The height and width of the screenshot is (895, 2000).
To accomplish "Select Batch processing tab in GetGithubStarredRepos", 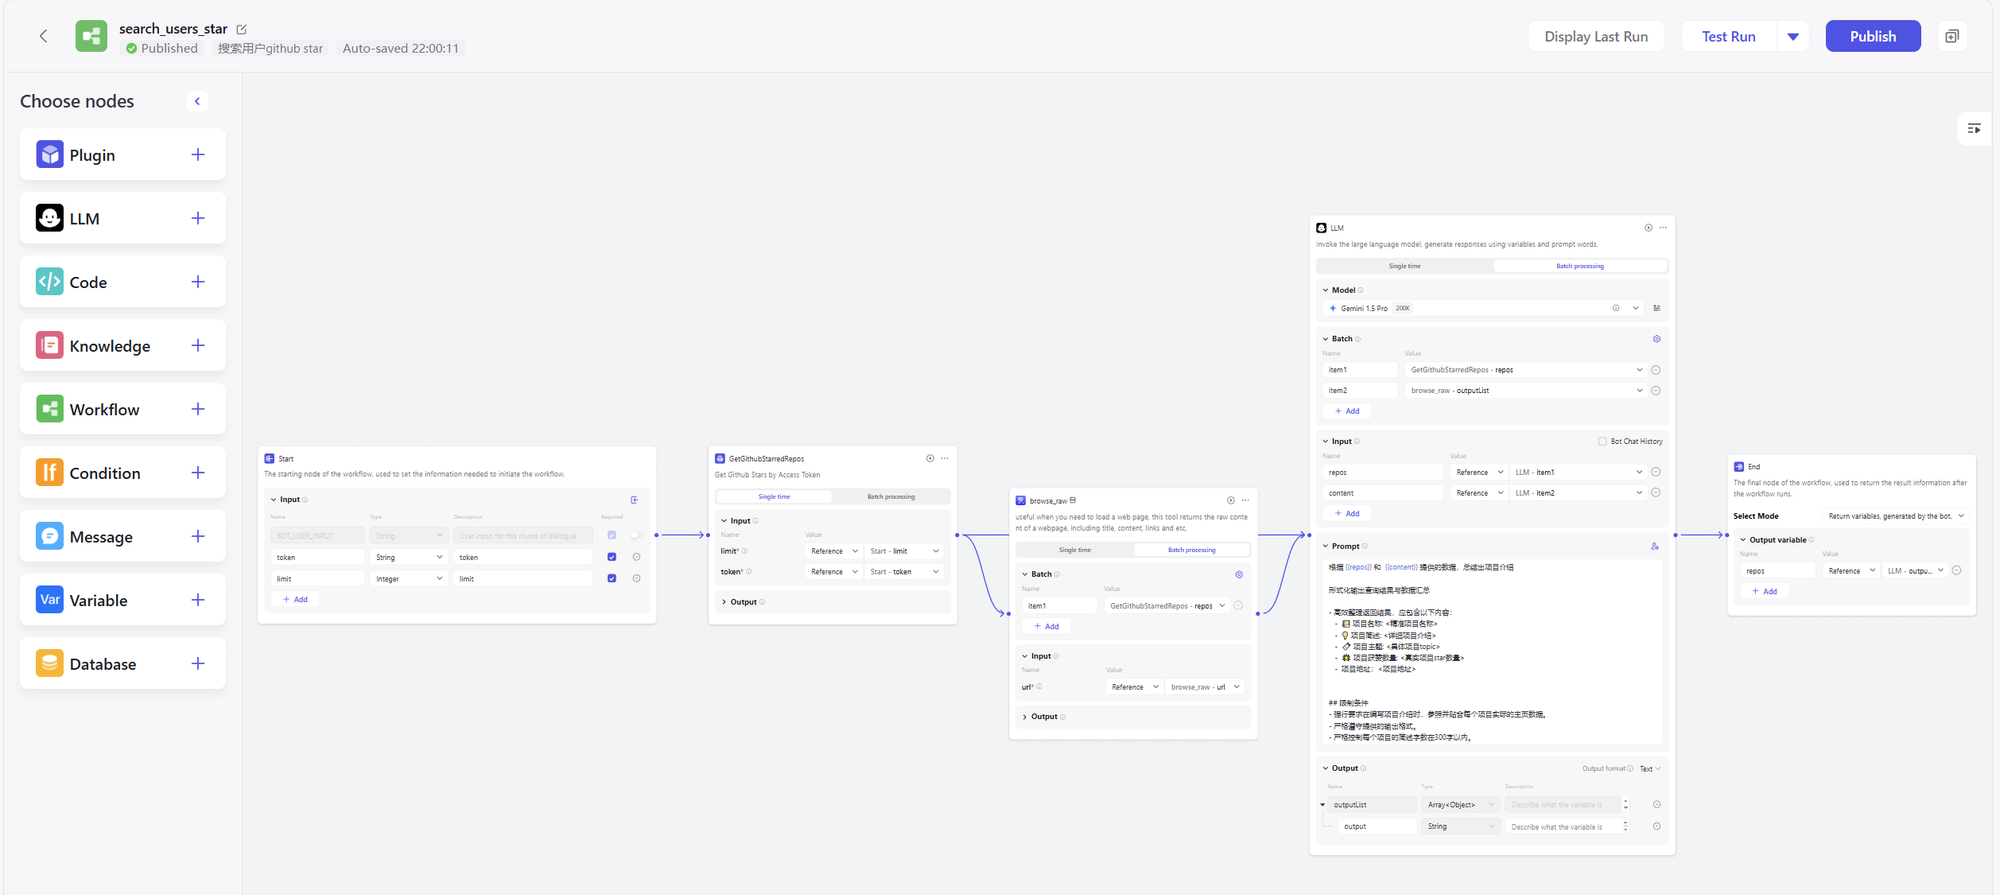I will [890, 497].
